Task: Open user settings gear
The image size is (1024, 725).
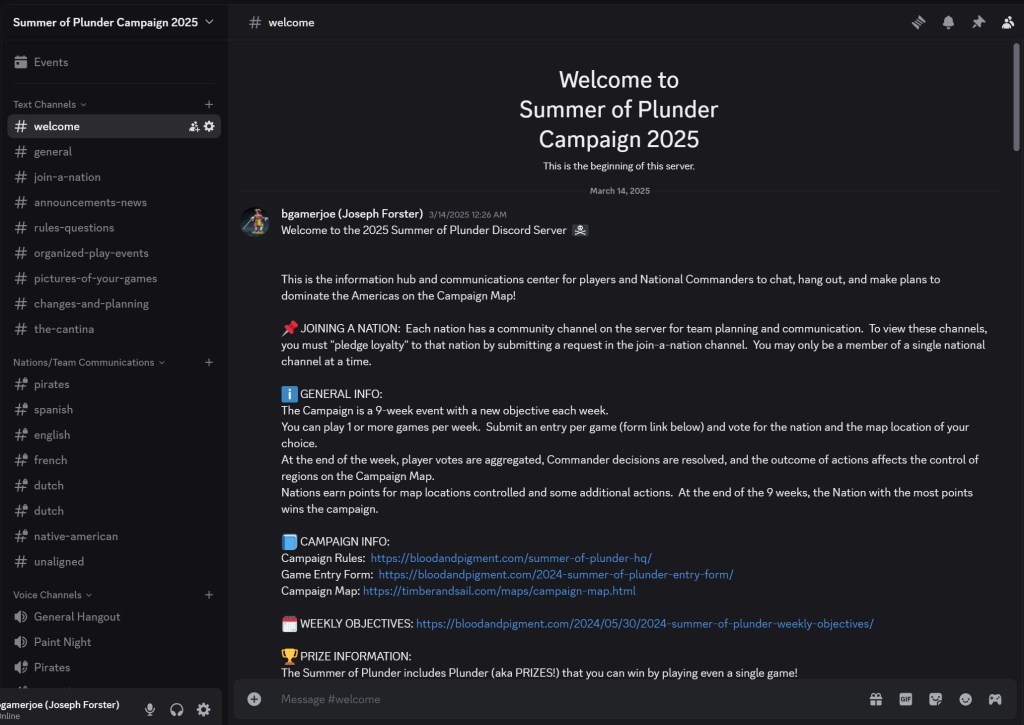Action: pos(204,709)
